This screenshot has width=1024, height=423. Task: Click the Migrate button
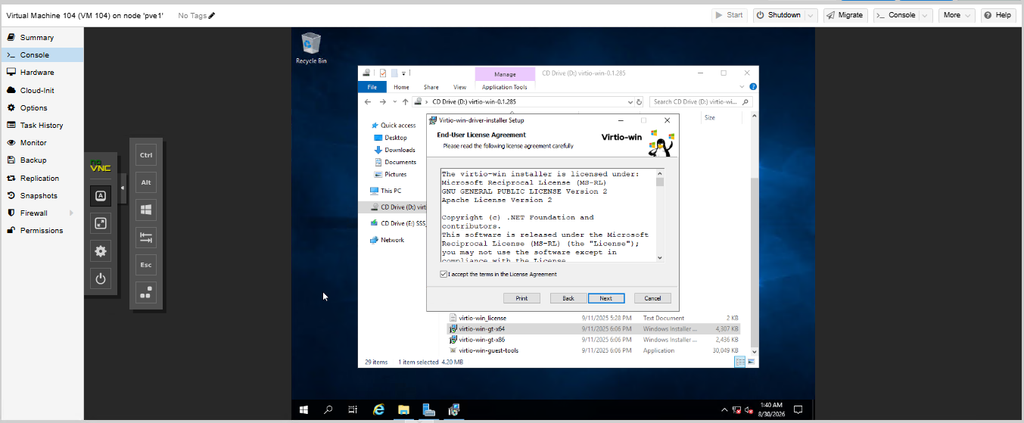(846, 15)
